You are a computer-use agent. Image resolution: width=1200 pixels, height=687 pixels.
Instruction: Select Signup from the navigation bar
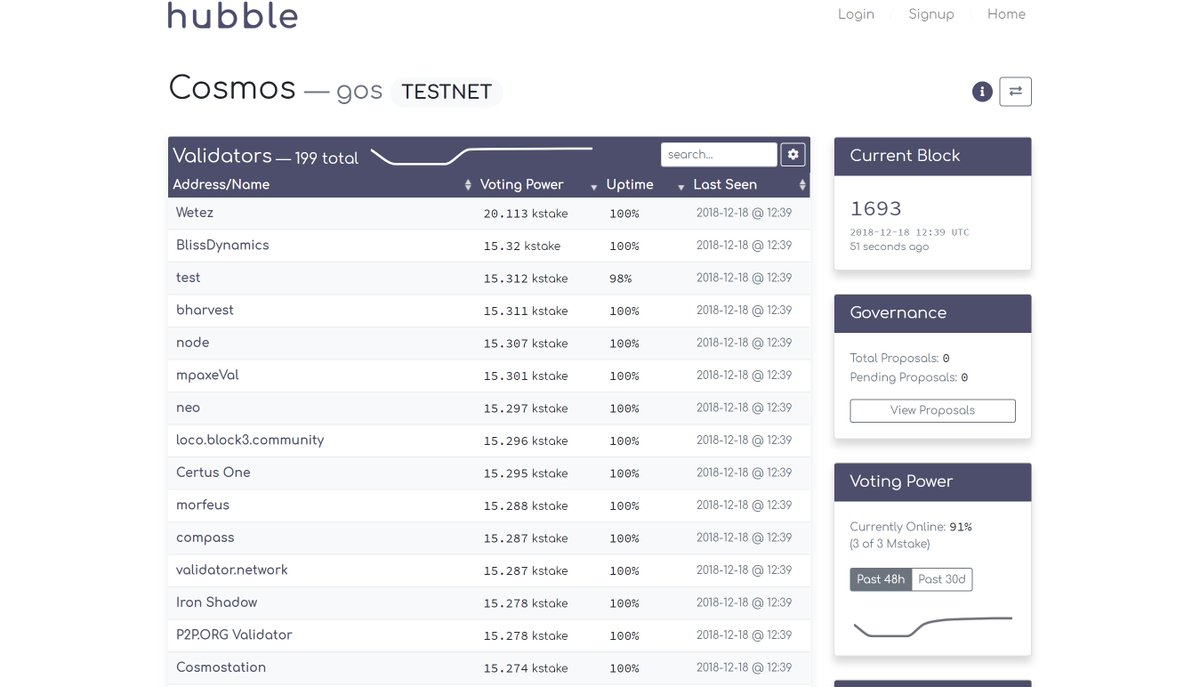[x=931, y=14]
